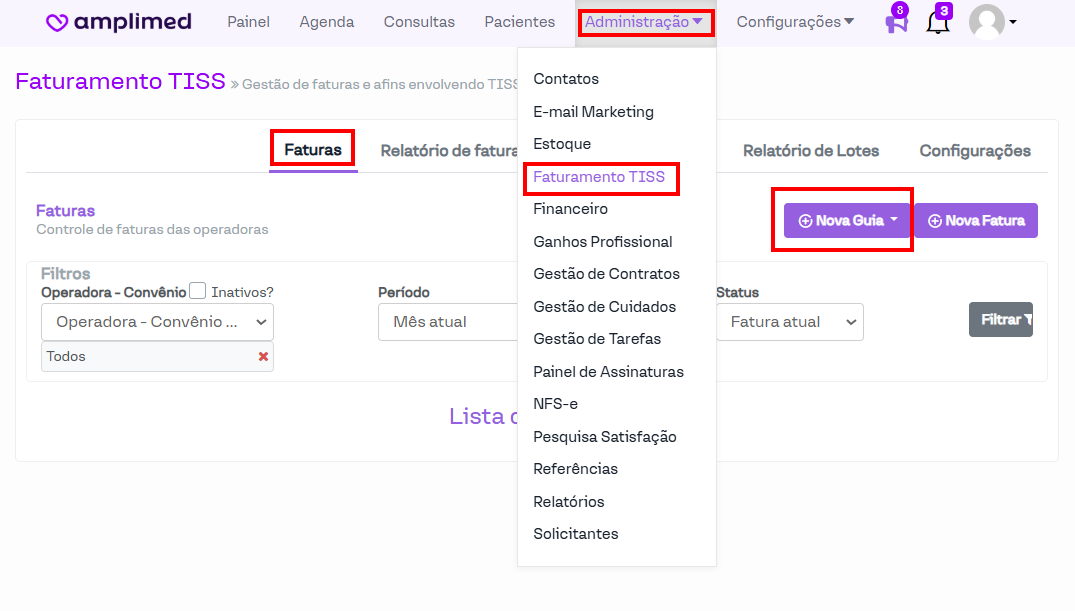Go to Pacientes in top navigation
1075x611 pixels.
pos(519,22)
